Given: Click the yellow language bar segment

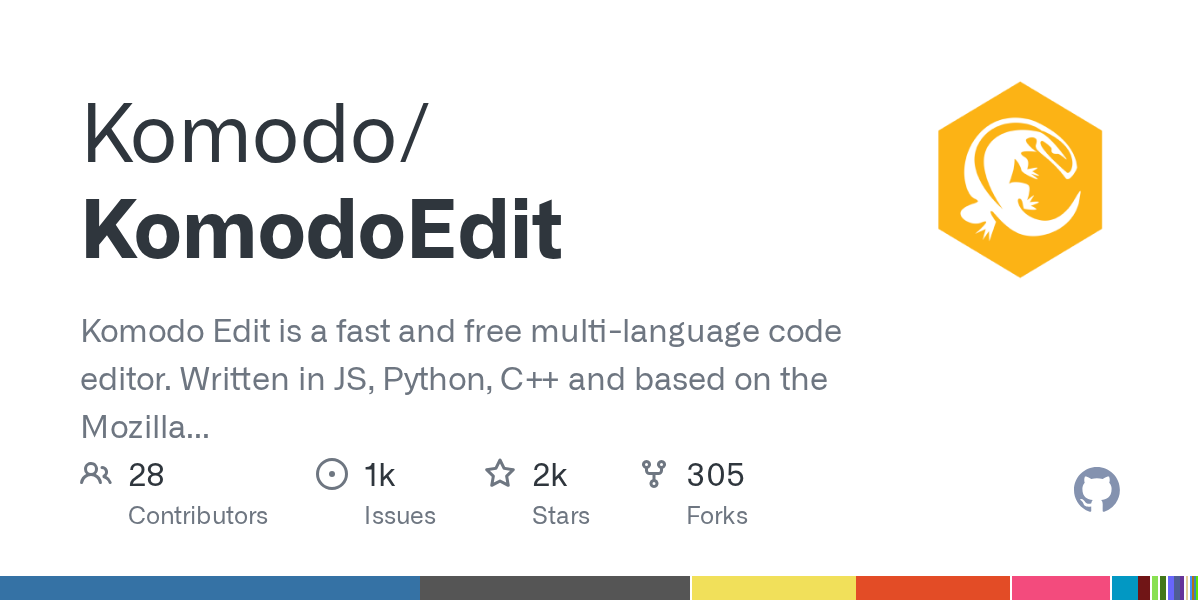Looking at the screenshot, I should [773, 588].
